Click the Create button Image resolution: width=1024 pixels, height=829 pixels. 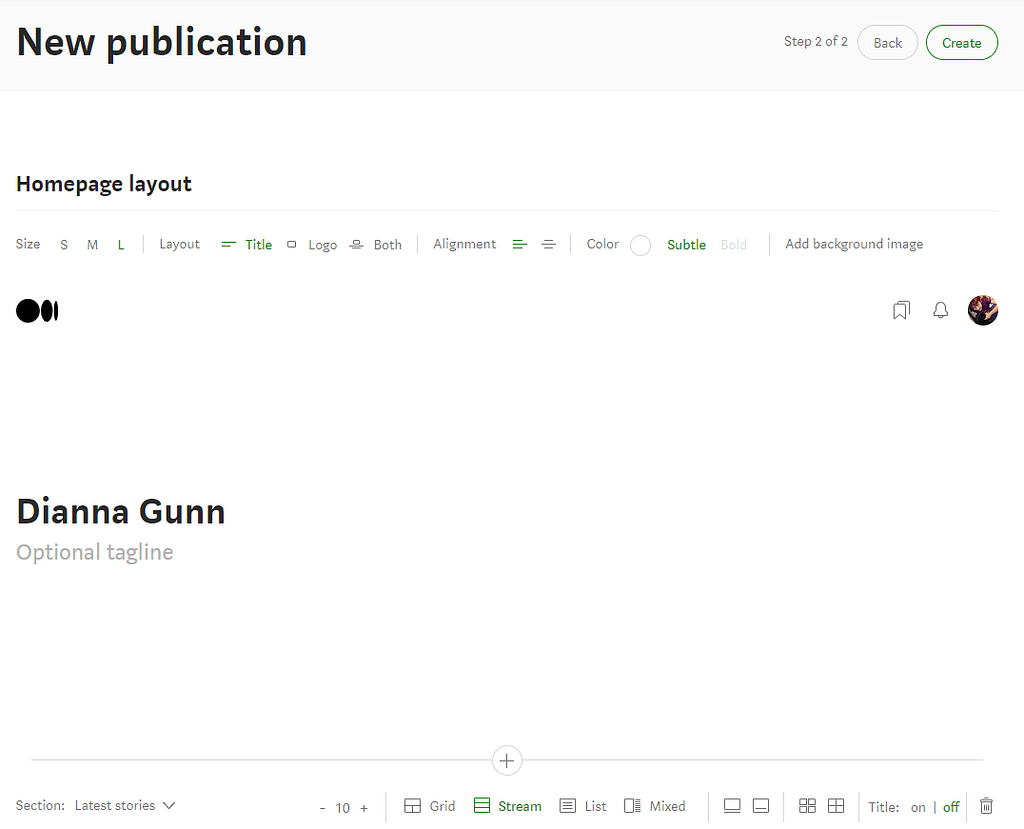click(961, 42)
